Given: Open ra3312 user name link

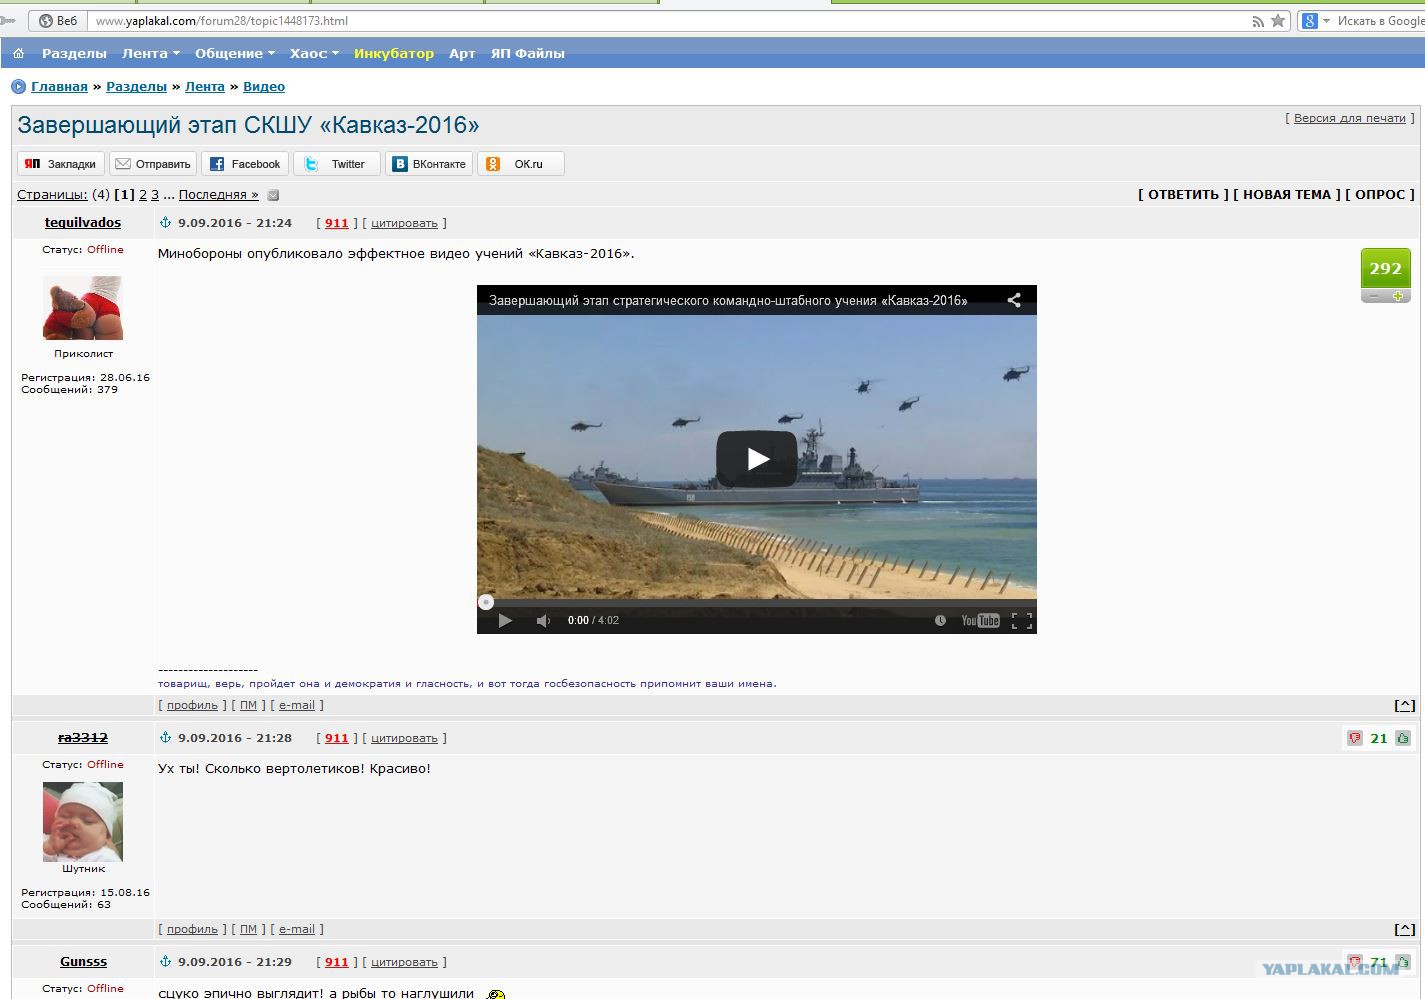Looking at the screenshot, I should click(x=83, y=738).
